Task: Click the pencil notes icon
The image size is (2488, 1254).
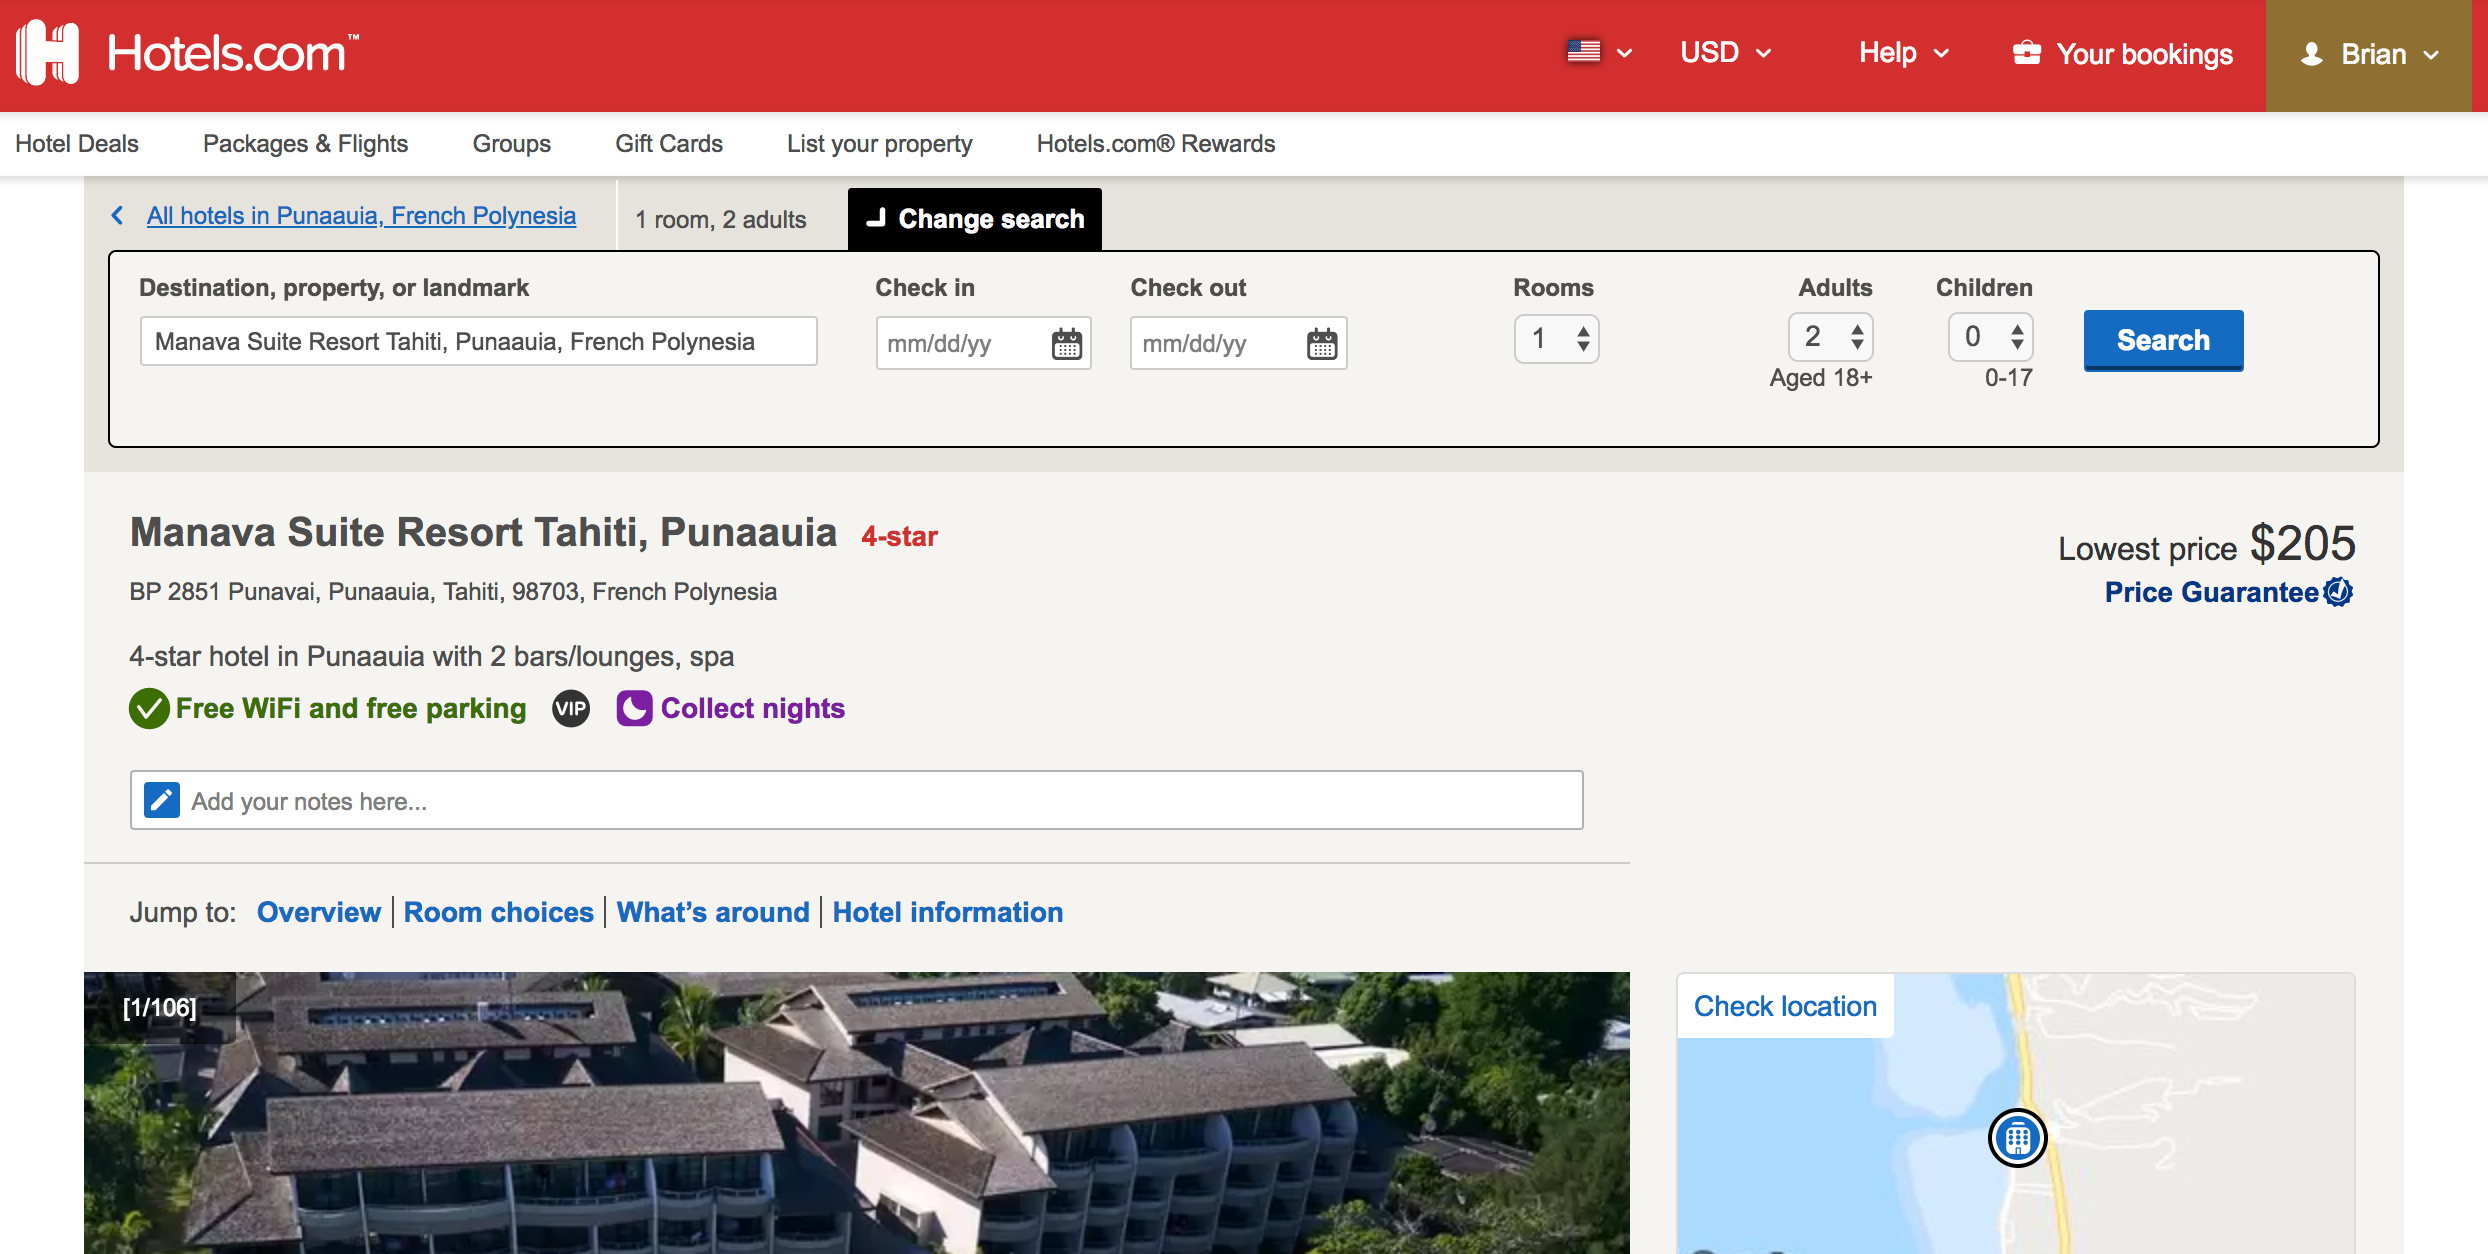Action: click(162, 800)
